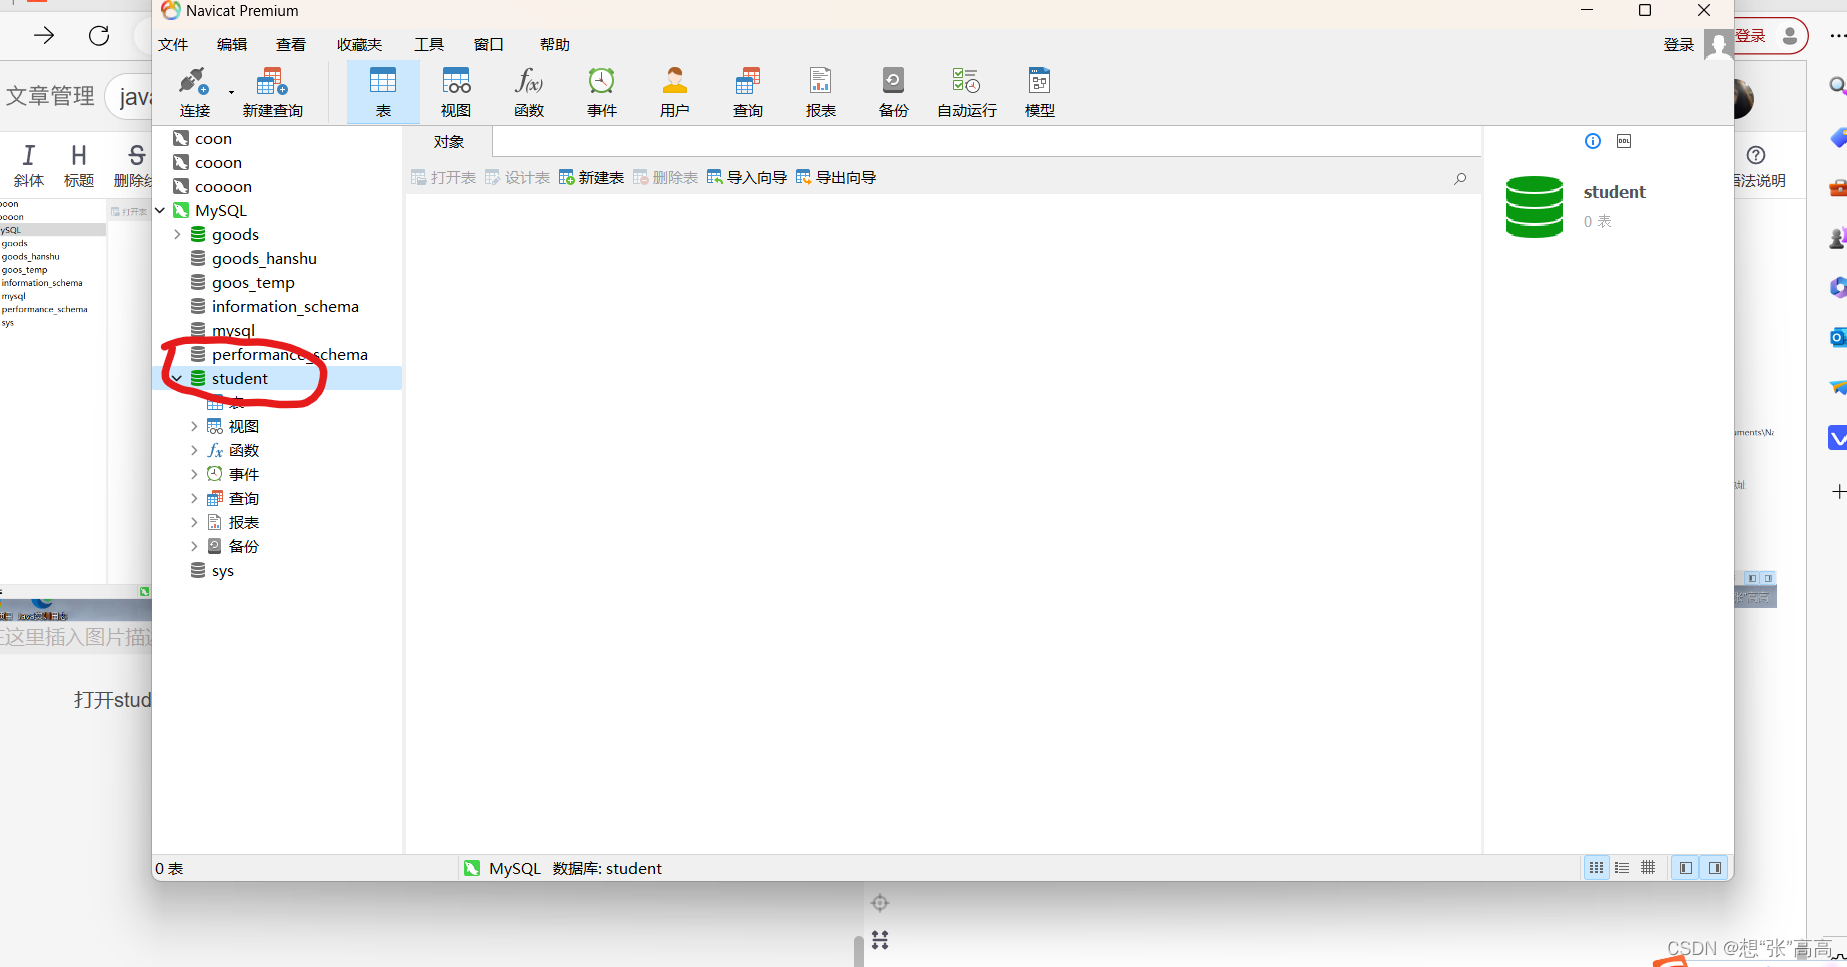The height and width of the screenshot is (967, 1847).
Task: Toggle the right information pane
Action: [1715, 868]
